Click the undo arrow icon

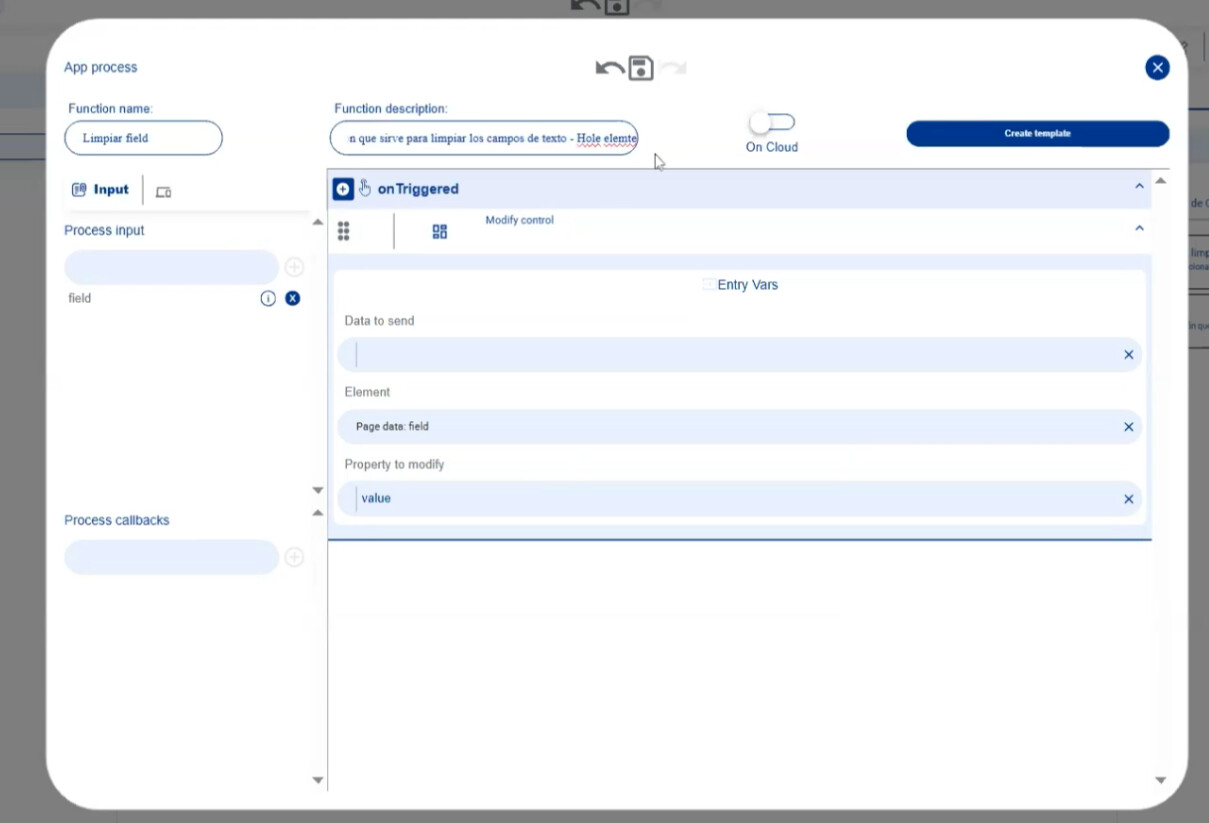608,68
